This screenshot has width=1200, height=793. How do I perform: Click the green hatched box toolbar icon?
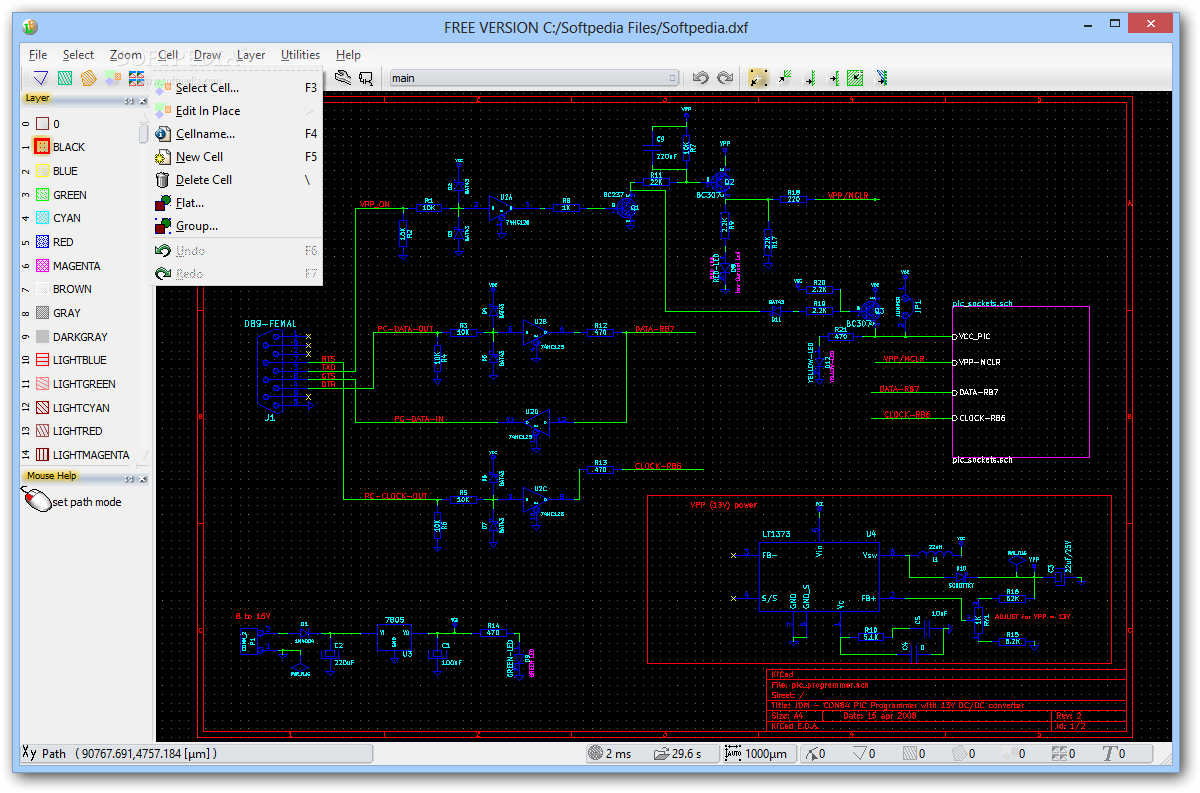click(x=855, y=77)
